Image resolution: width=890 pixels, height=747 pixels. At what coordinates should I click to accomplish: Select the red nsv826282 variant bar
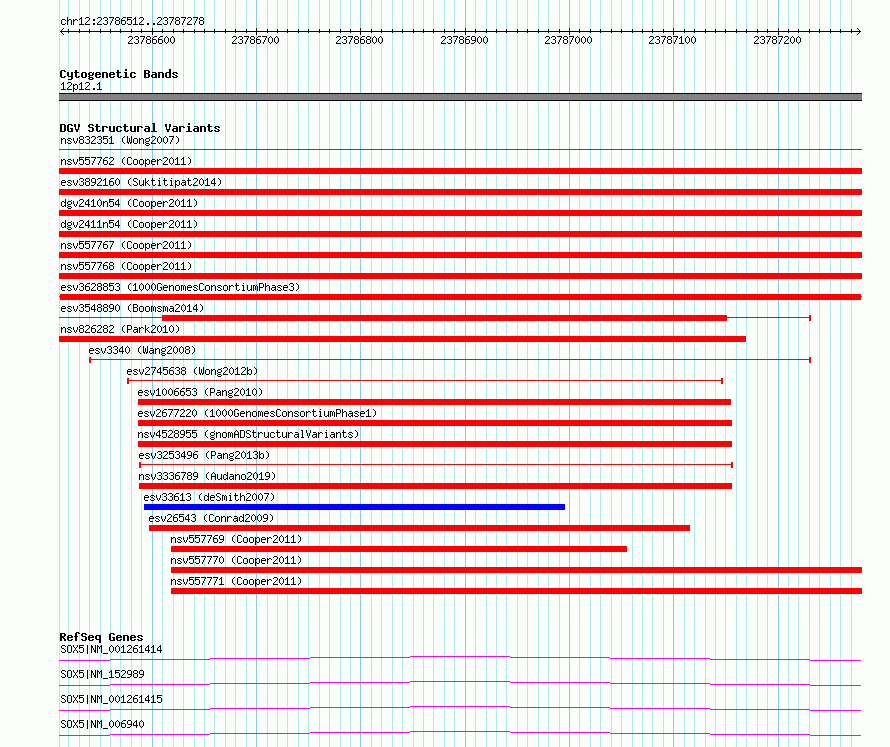pyautogui.click(x=402, y=339)
